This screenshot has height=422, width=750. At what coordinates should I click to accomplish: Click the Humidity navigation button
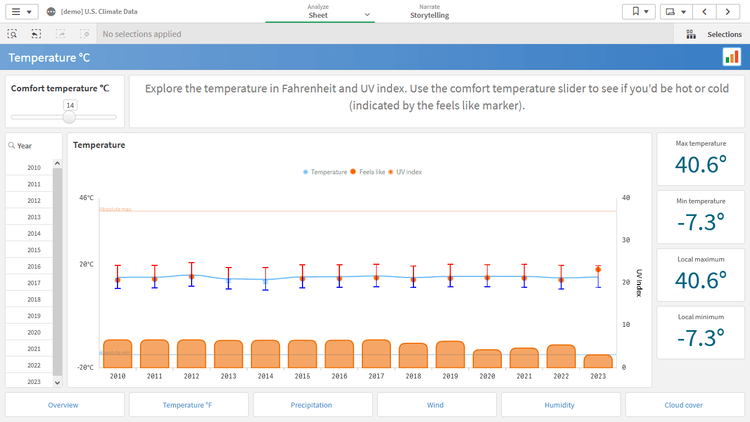[559, 405]
